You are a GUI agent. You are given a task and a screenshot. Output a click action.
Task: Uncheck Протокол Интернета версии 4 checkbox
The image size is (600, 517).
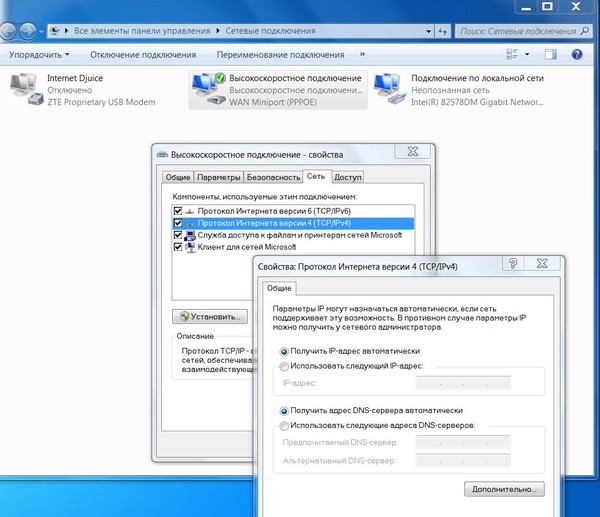[178, 223]
